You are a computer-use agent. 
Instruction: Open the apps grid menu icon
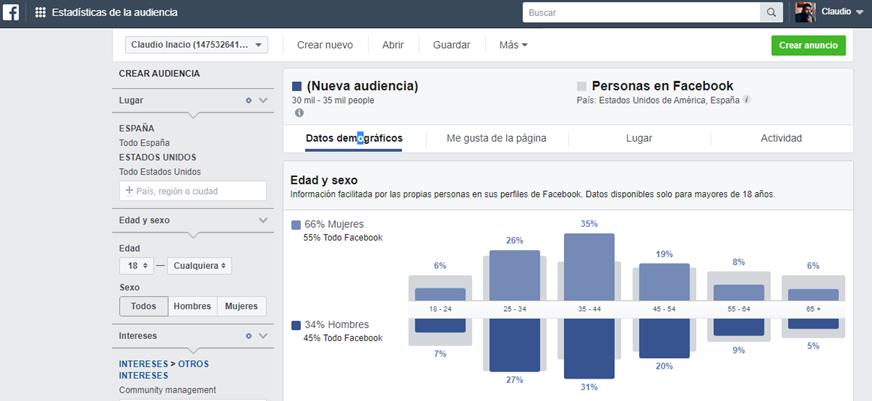pyautogui.click(x=40, y=12)
